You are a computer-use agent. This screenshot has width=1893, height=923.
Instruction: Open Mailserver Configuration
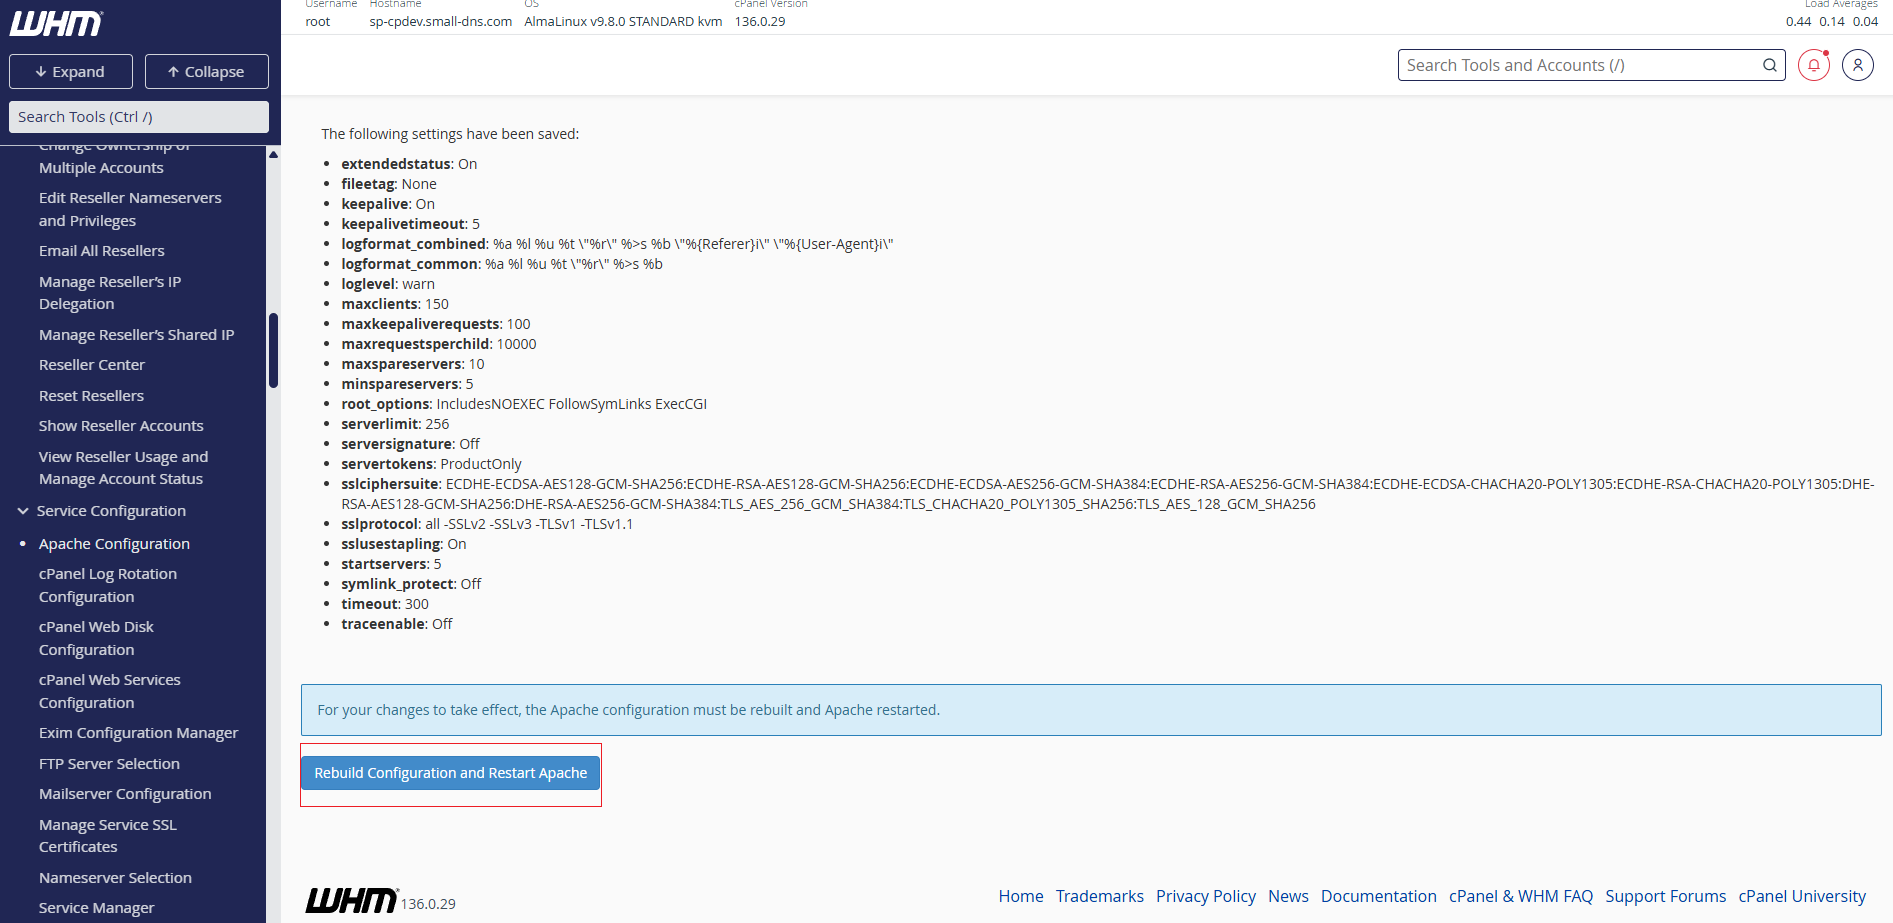125,794
